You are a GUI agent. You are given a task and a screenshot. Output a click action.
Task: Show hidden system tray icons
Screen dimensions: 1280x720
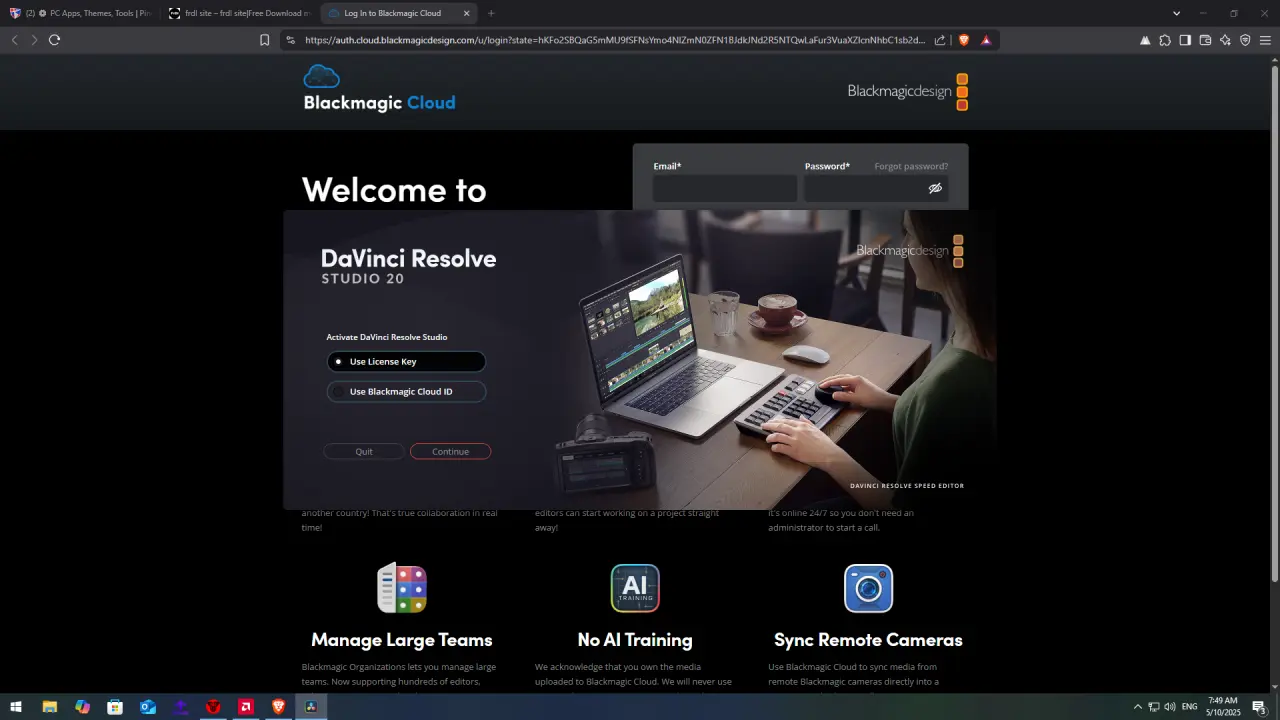[1137, 707]
